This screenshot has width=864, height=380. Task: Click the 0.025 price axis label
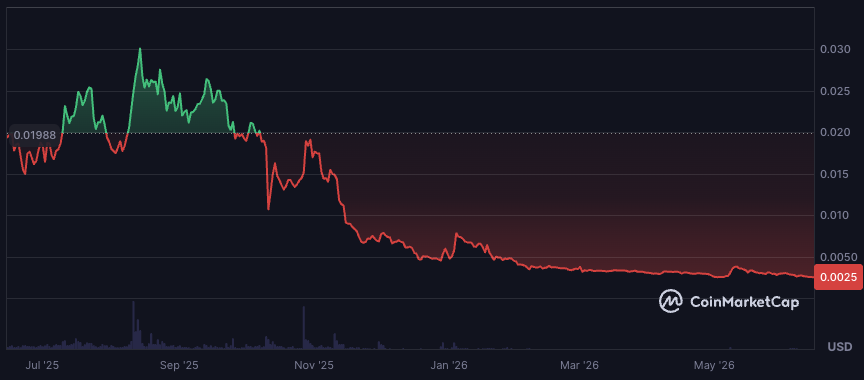pos(834,91)
